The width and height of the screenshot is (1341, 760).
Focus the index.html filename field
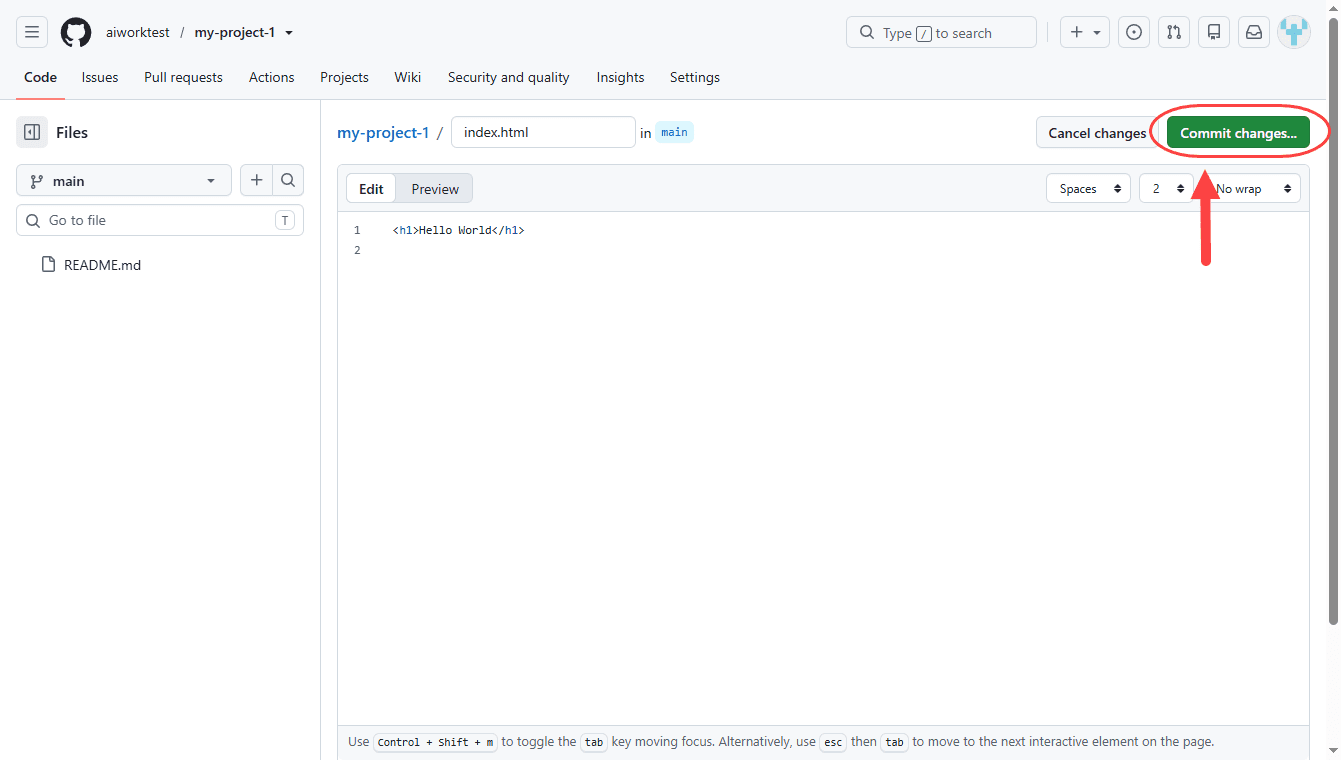click(x=543, y=132)
